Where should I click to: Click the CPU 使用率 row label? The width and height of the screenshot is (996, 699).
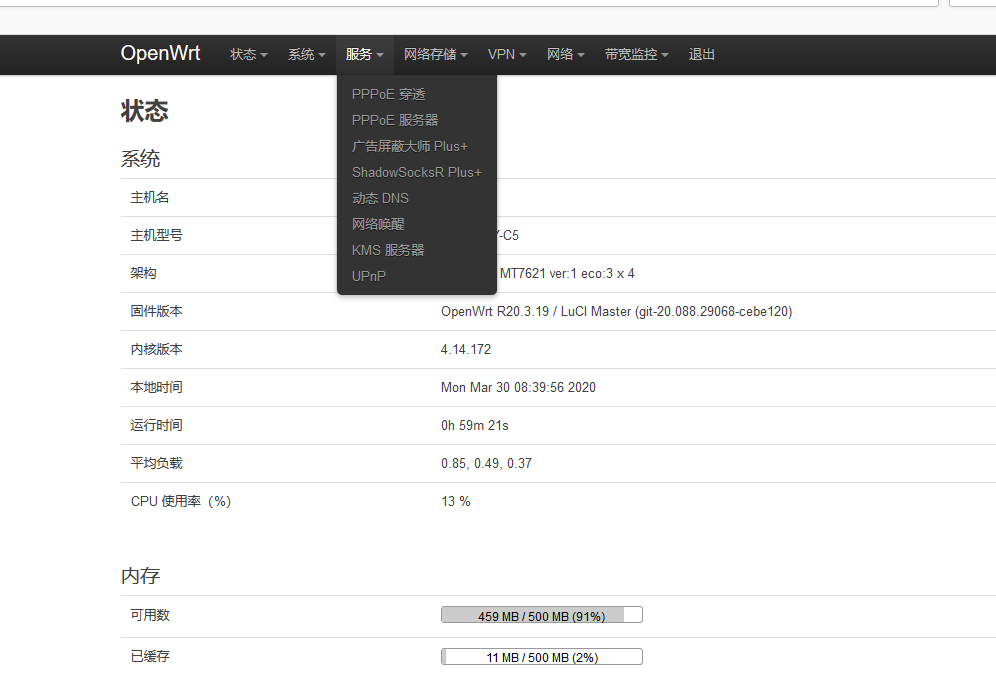point(181,502)
